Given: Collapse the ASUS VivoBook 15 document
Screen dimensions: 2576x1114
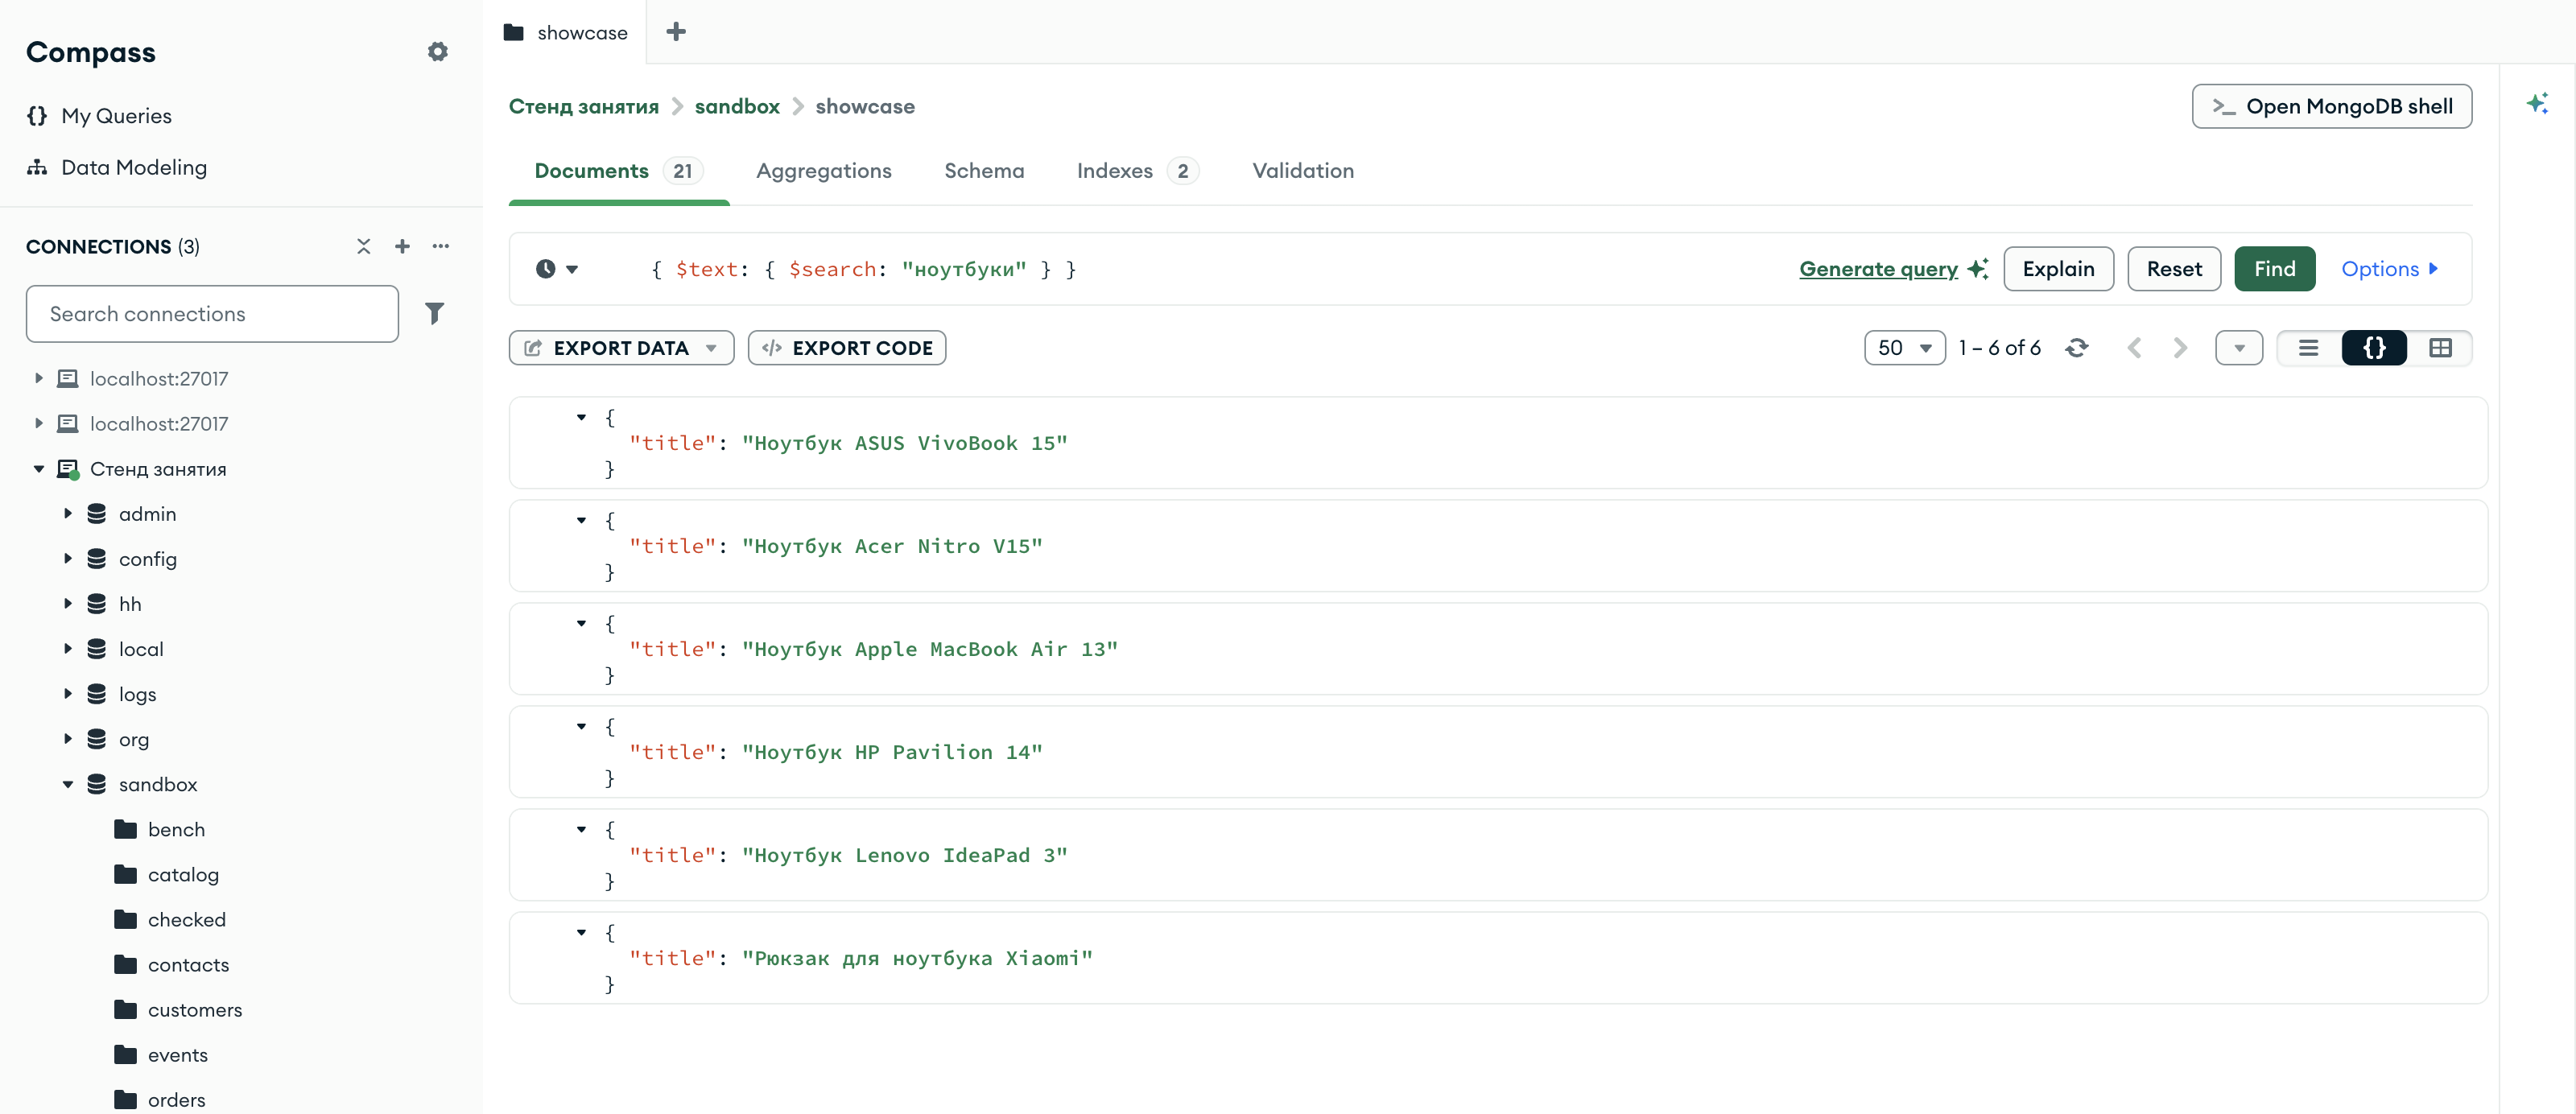Looking at the screenshot, I should pyautogui.click(x=581, y=418).
